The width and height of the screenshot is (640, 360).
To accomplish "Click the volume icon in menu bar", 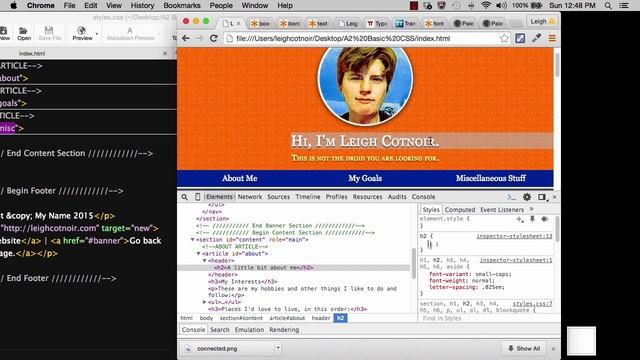I will click(502, 5).
